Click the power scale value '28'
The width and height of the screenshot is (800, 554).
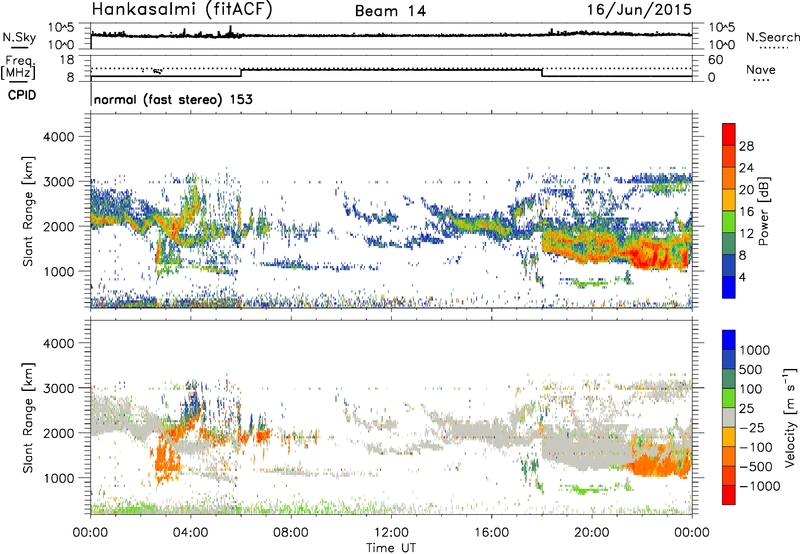tap(746, 146)
